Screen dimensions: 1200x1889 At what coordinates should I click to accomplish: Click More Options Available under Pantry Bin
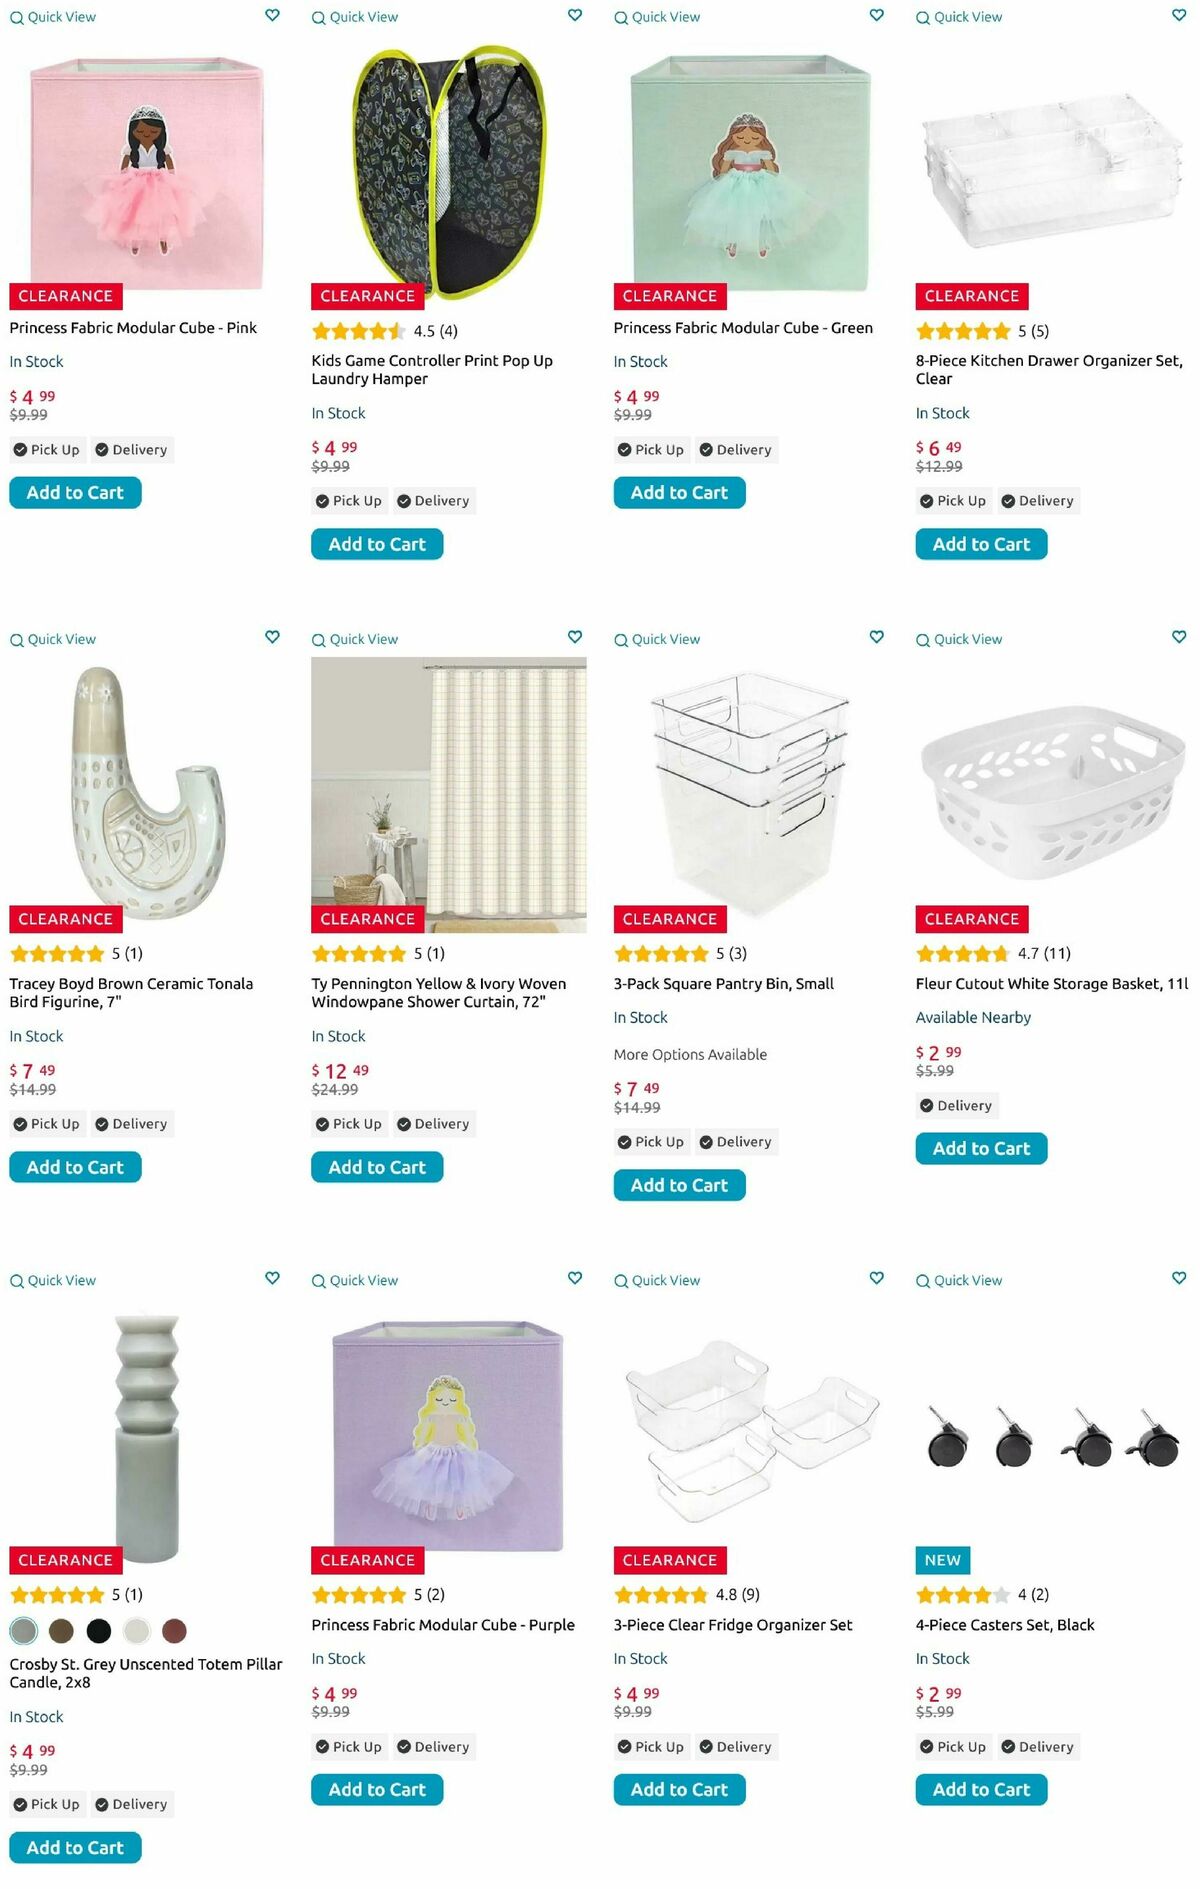pyautogui.click(x=690, y=1054)
